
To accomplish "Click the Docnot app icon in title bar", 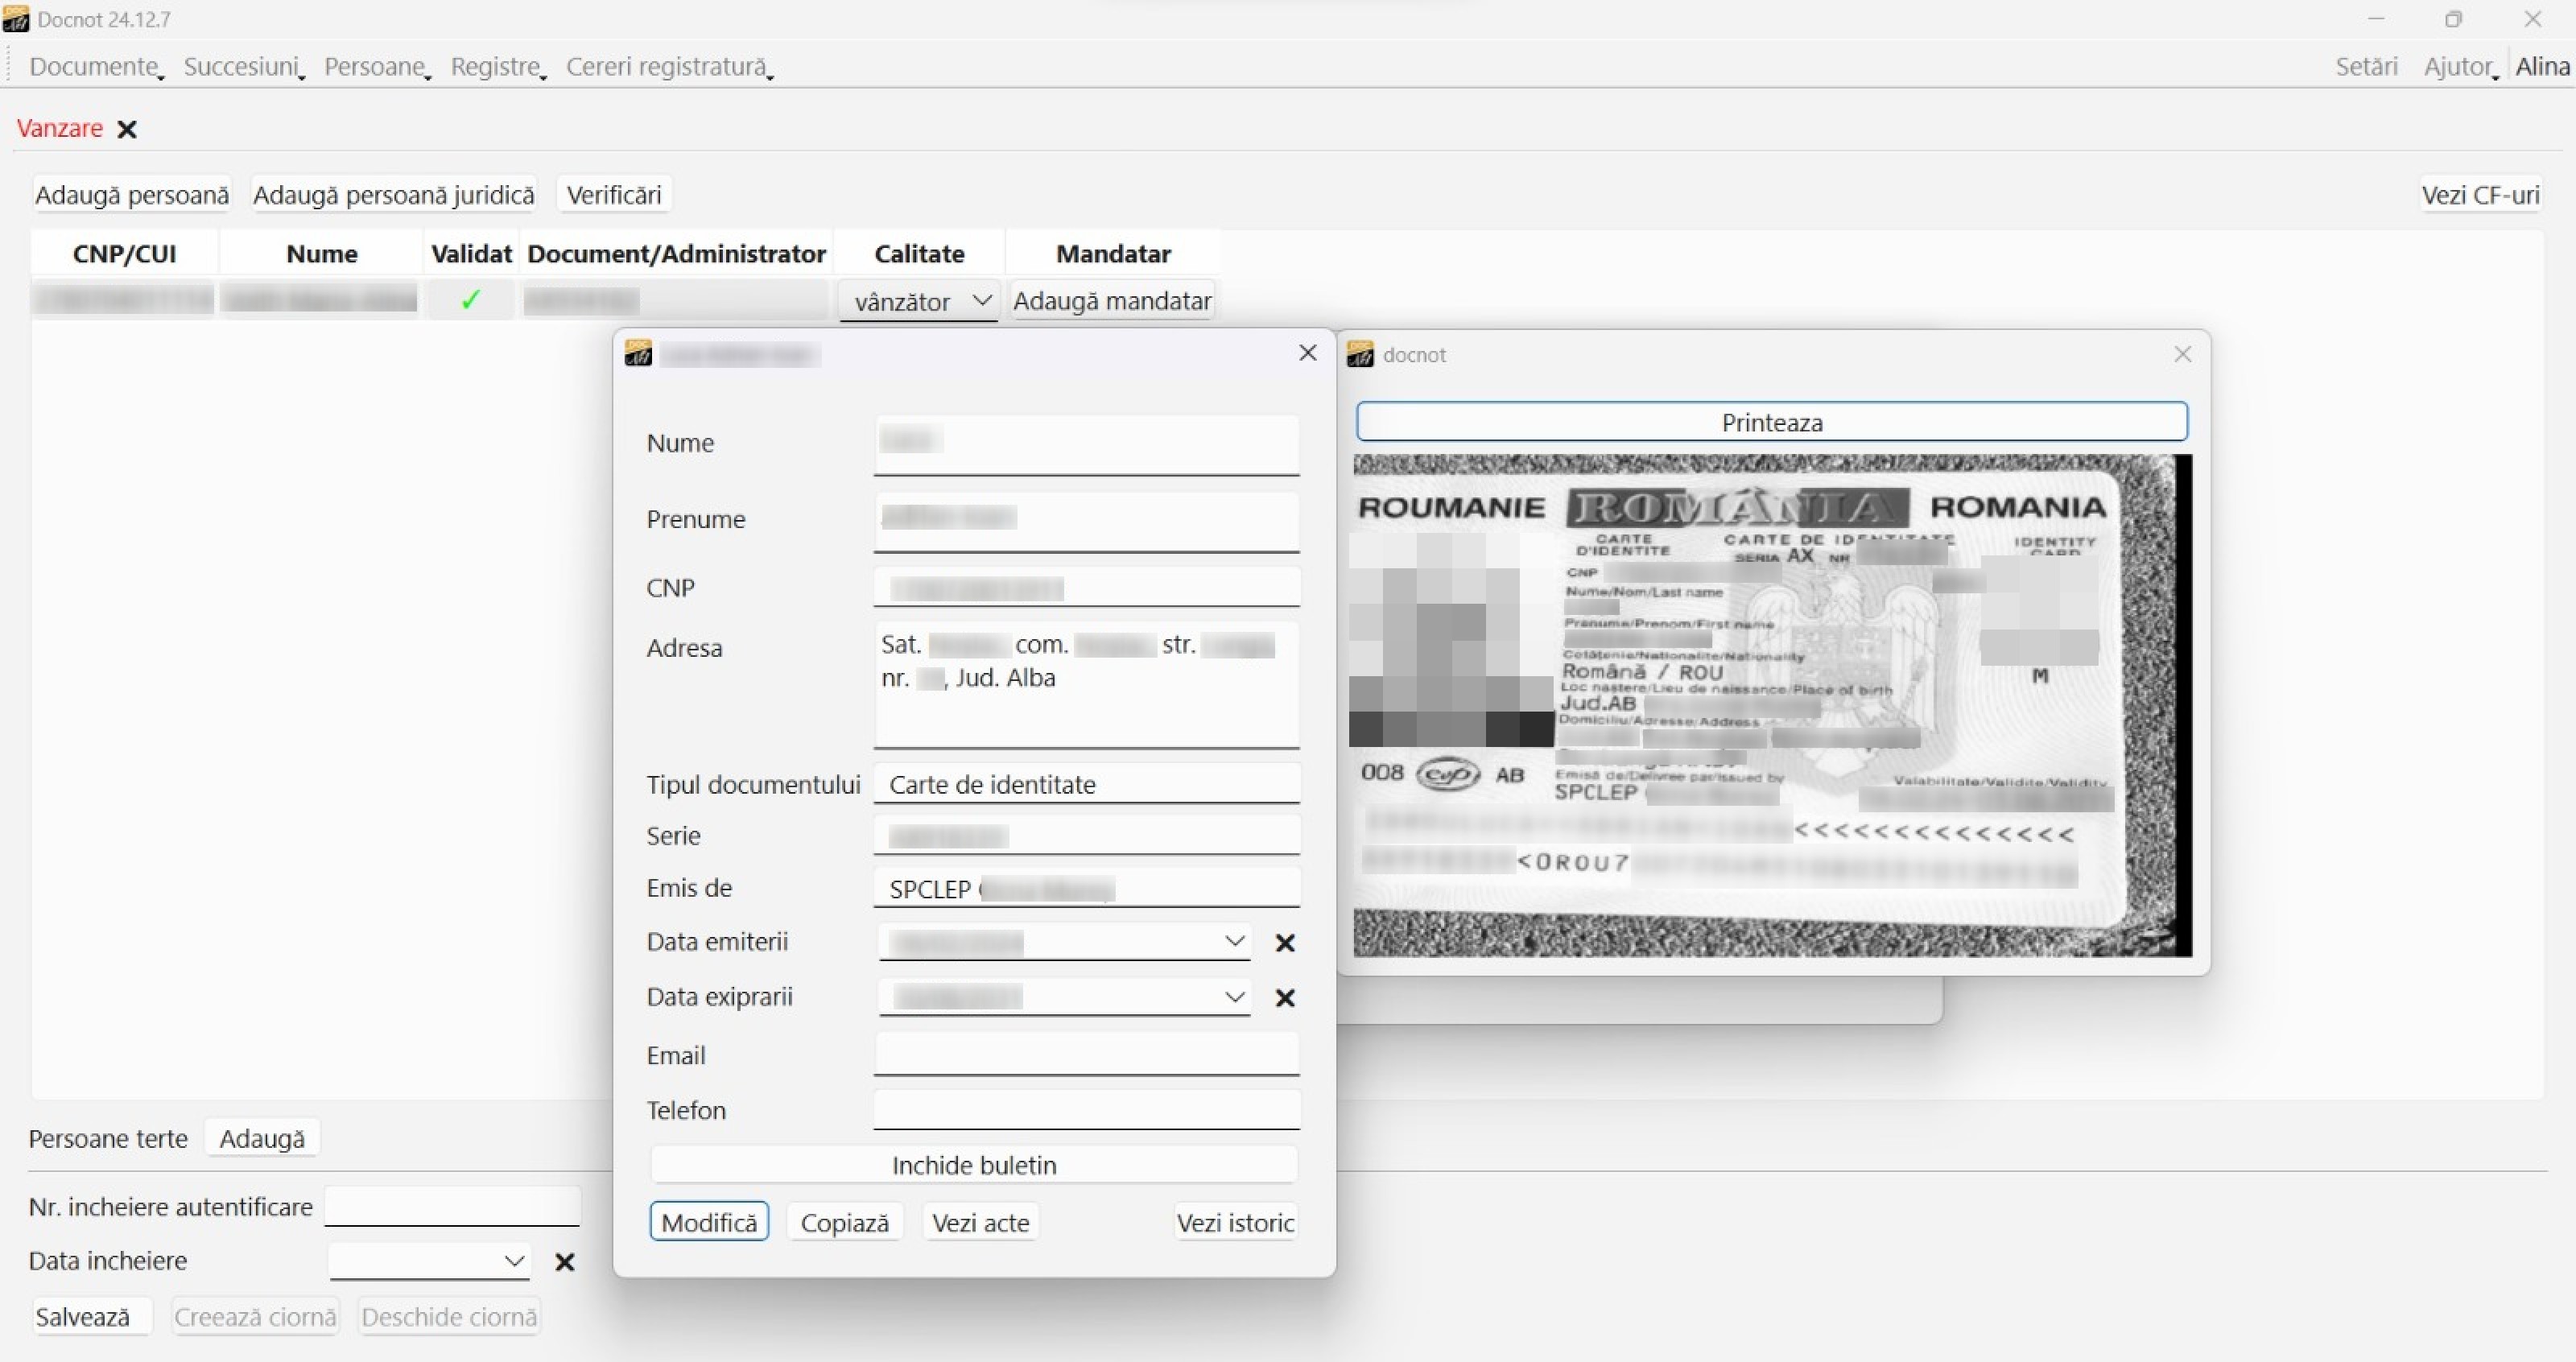I will click(16, 19).
